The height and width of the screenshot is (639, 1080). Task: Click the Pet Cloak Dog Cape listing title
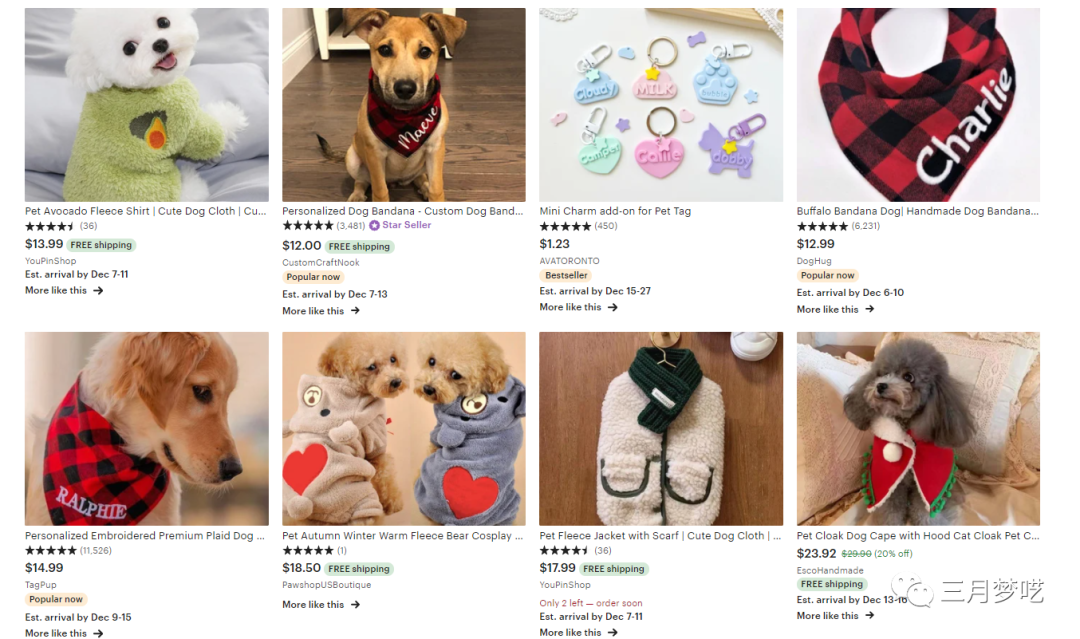pyautogui.click(x=917, y=536)
